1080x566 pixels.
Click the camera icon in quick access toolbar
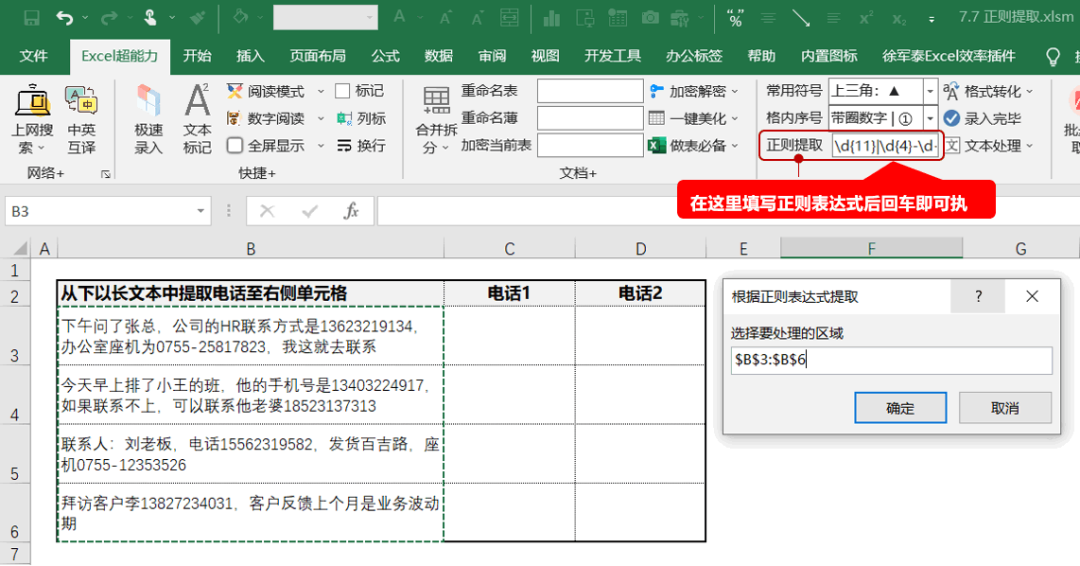click(650, 19)
